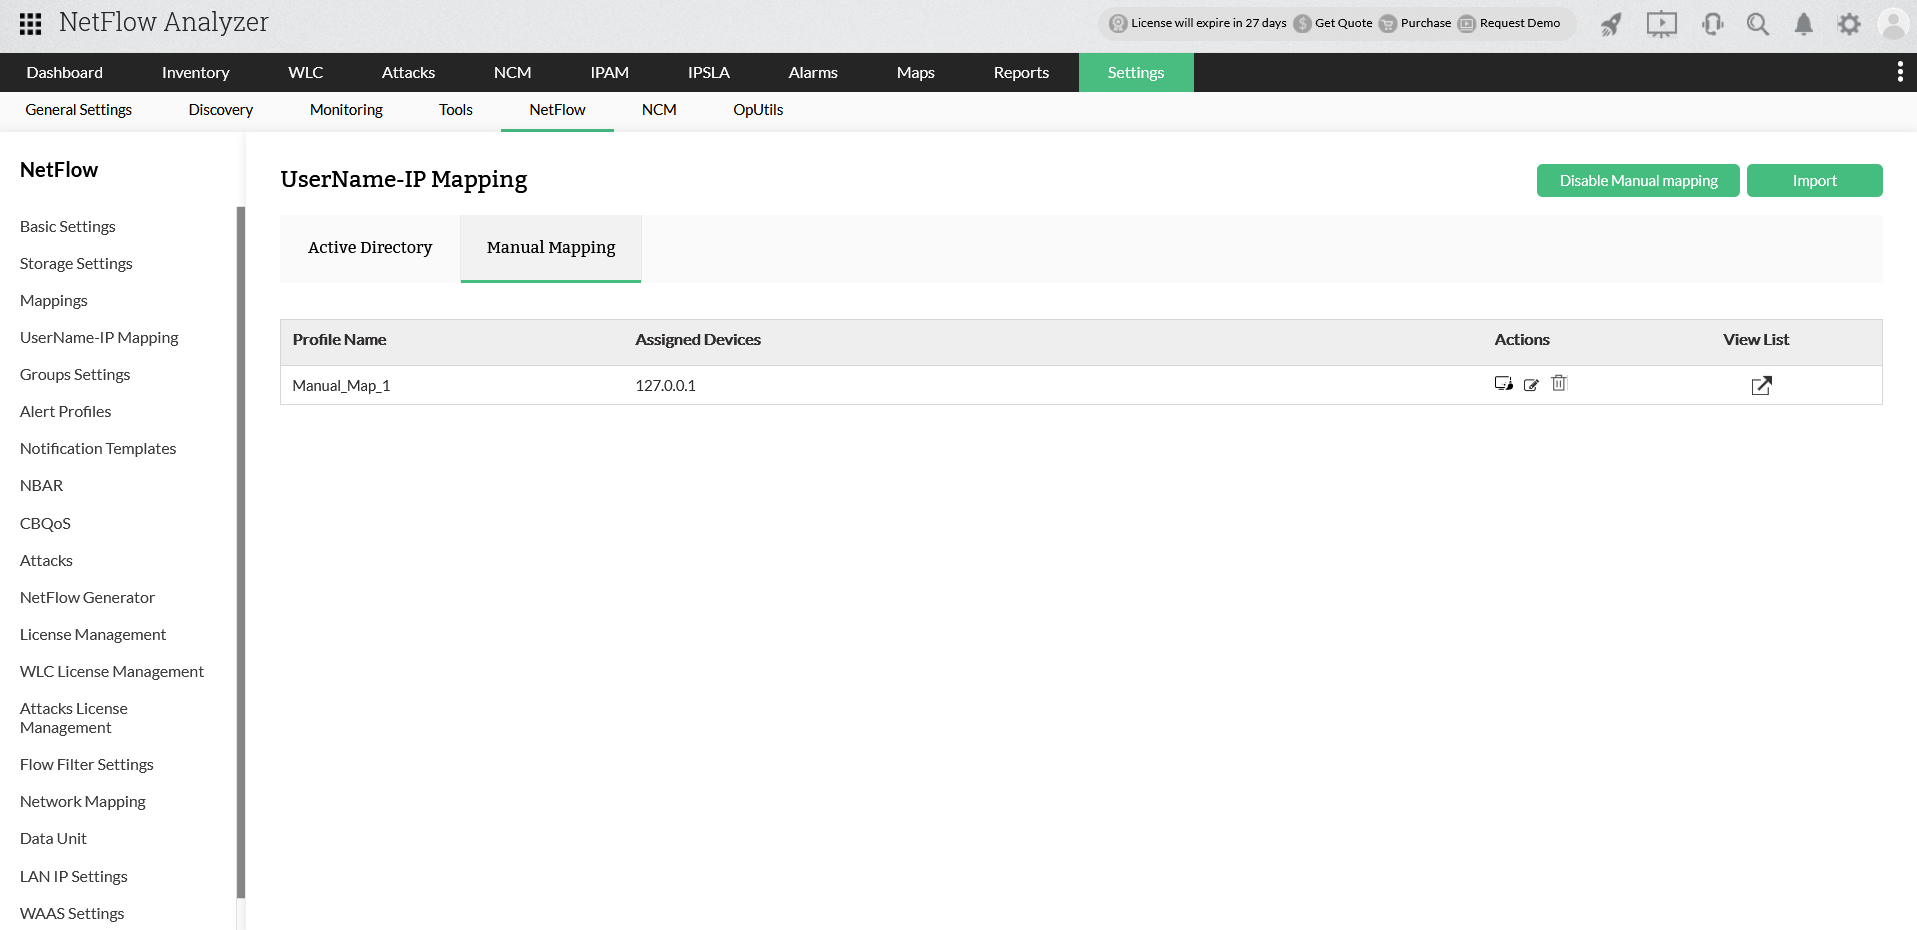The image size is (1917, 930).
Task: Open LAN IP Settings in the sidebar
Action: (74, 877)
